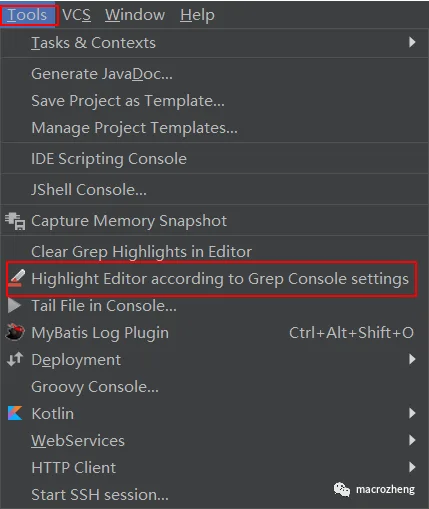Viewport: 429px width, 509px height.
Task: Open the Help menu
Action: tap(197, 15)
